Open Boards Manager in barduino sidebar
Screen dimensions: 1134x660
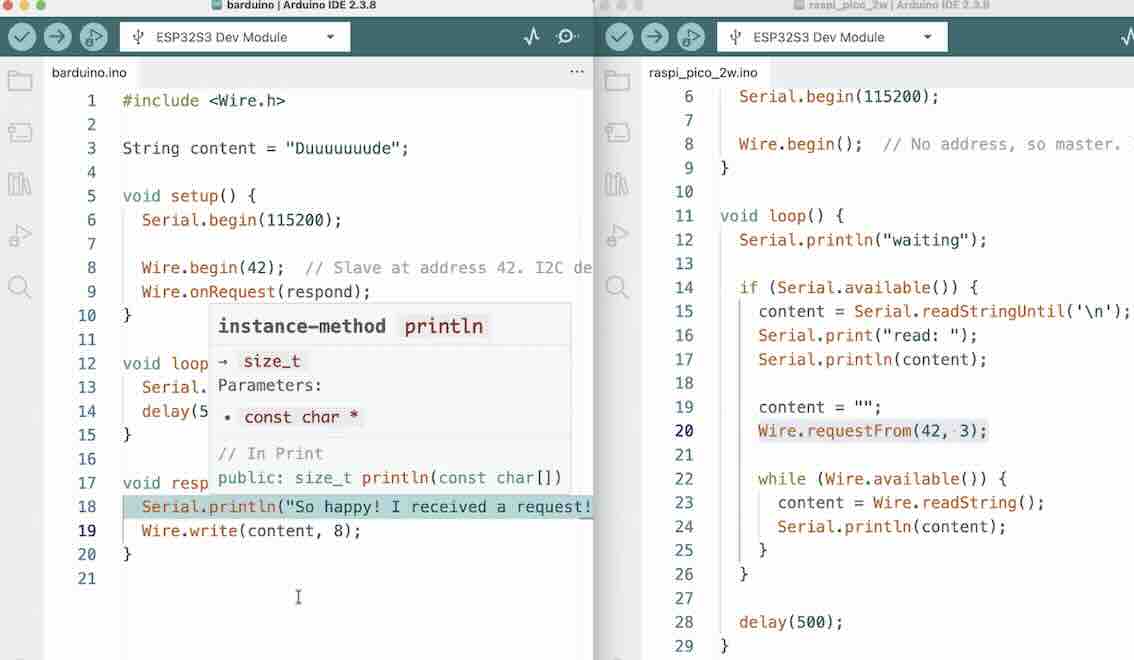coord(20,132)
